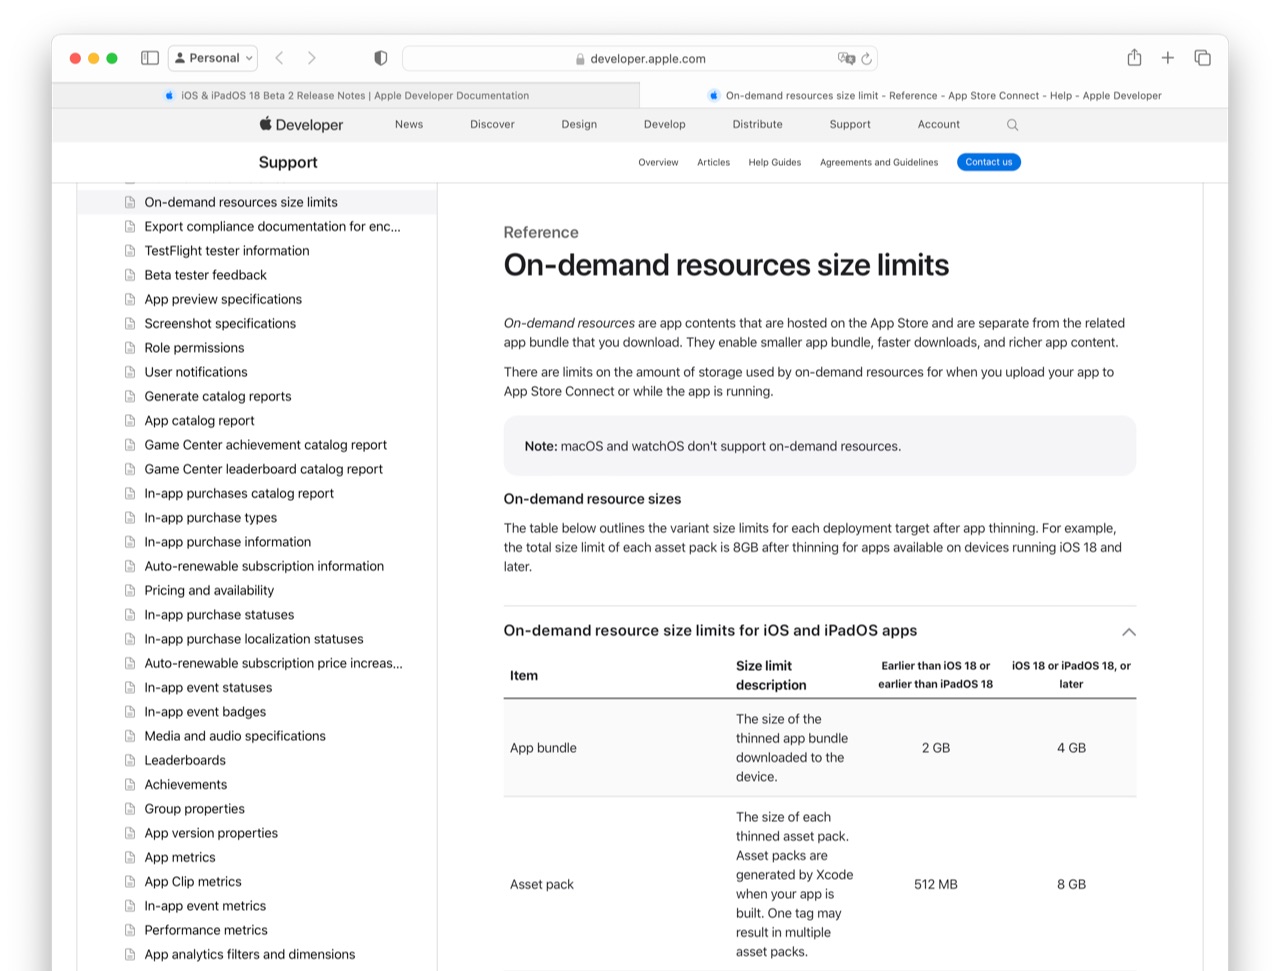The image size is (1280, 971).
Task: Click the Support section heading
Action: point(288,162)
